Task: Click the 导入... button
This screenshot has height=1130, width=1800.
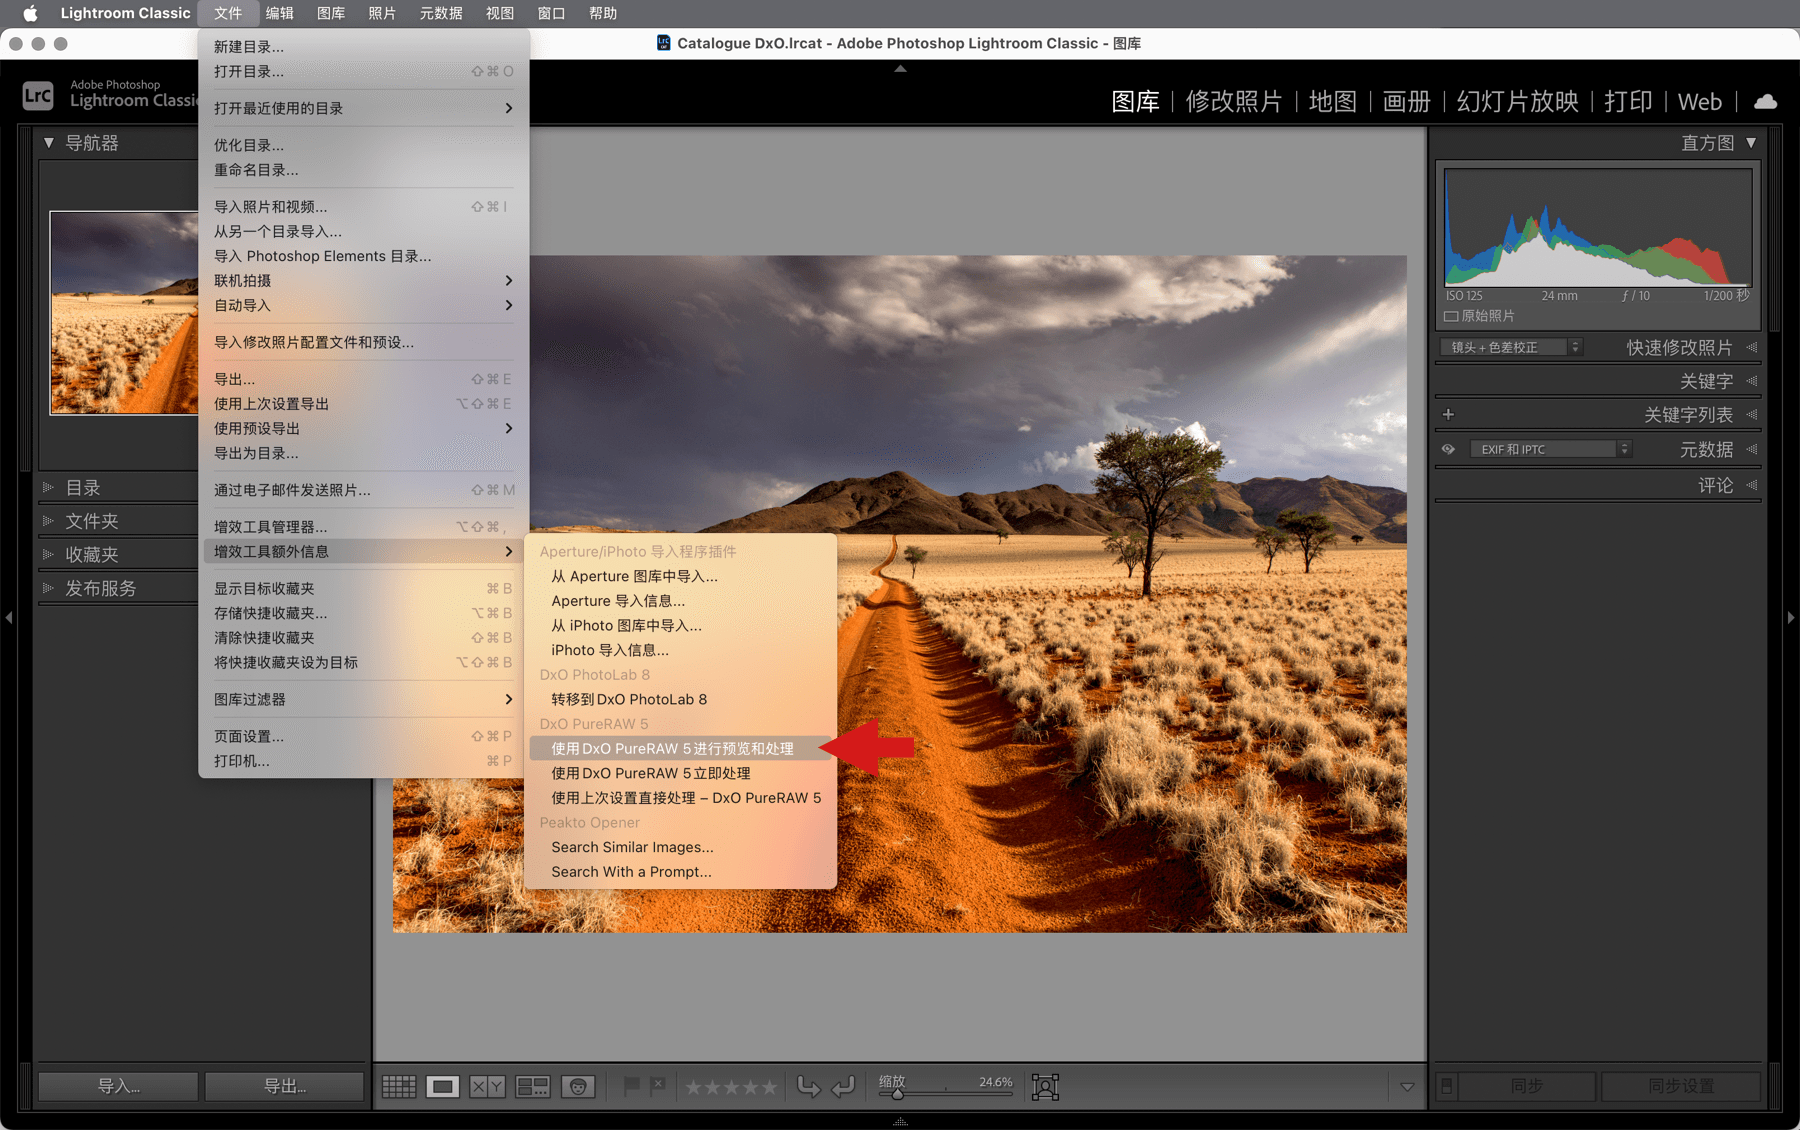Action: pyautogui.click(x=118, y=1086)
